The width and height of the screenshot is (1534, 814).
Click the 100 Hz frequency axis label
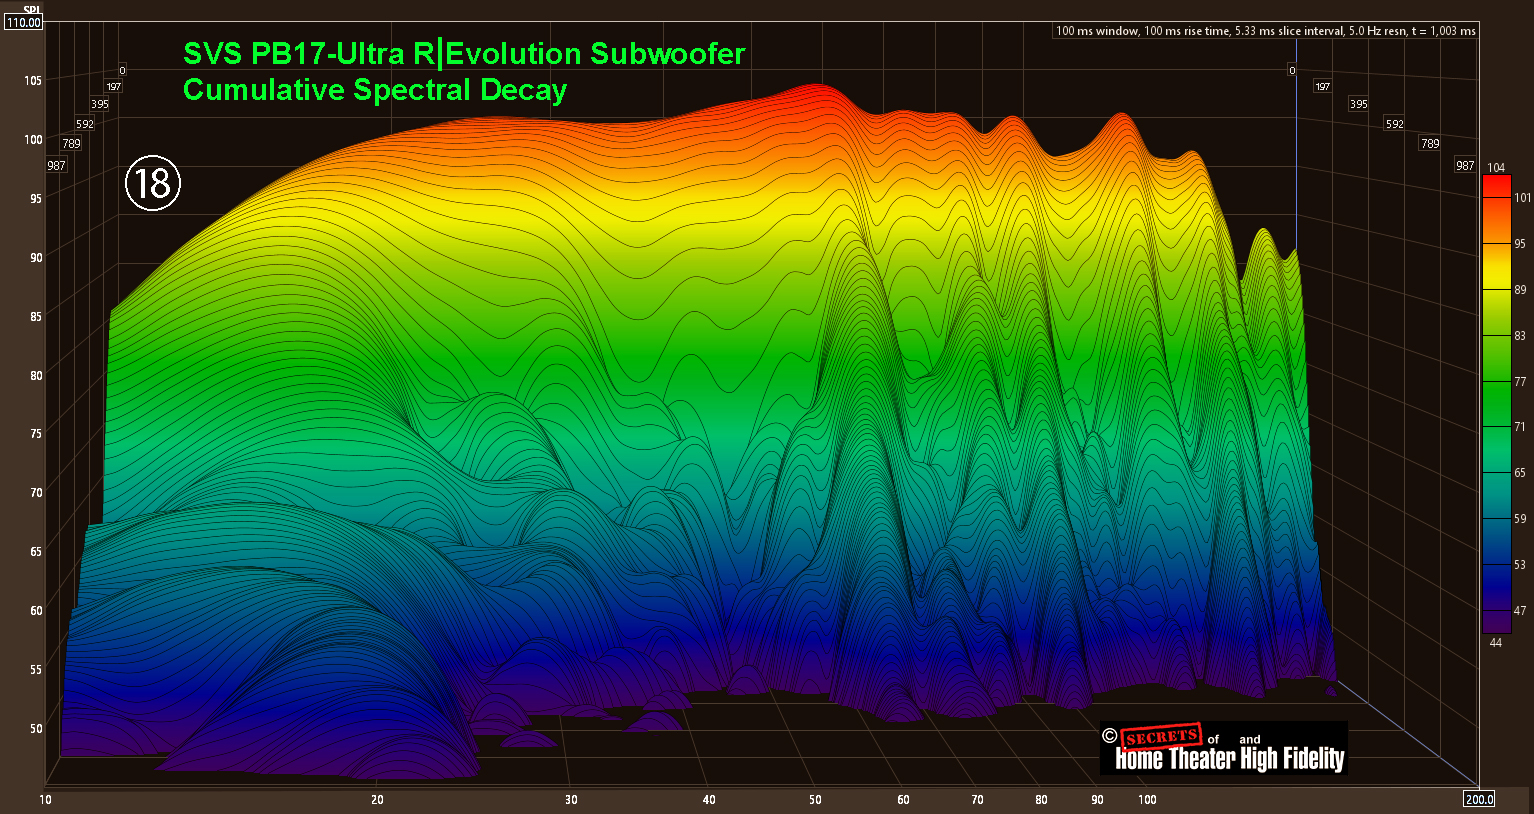1147,799
